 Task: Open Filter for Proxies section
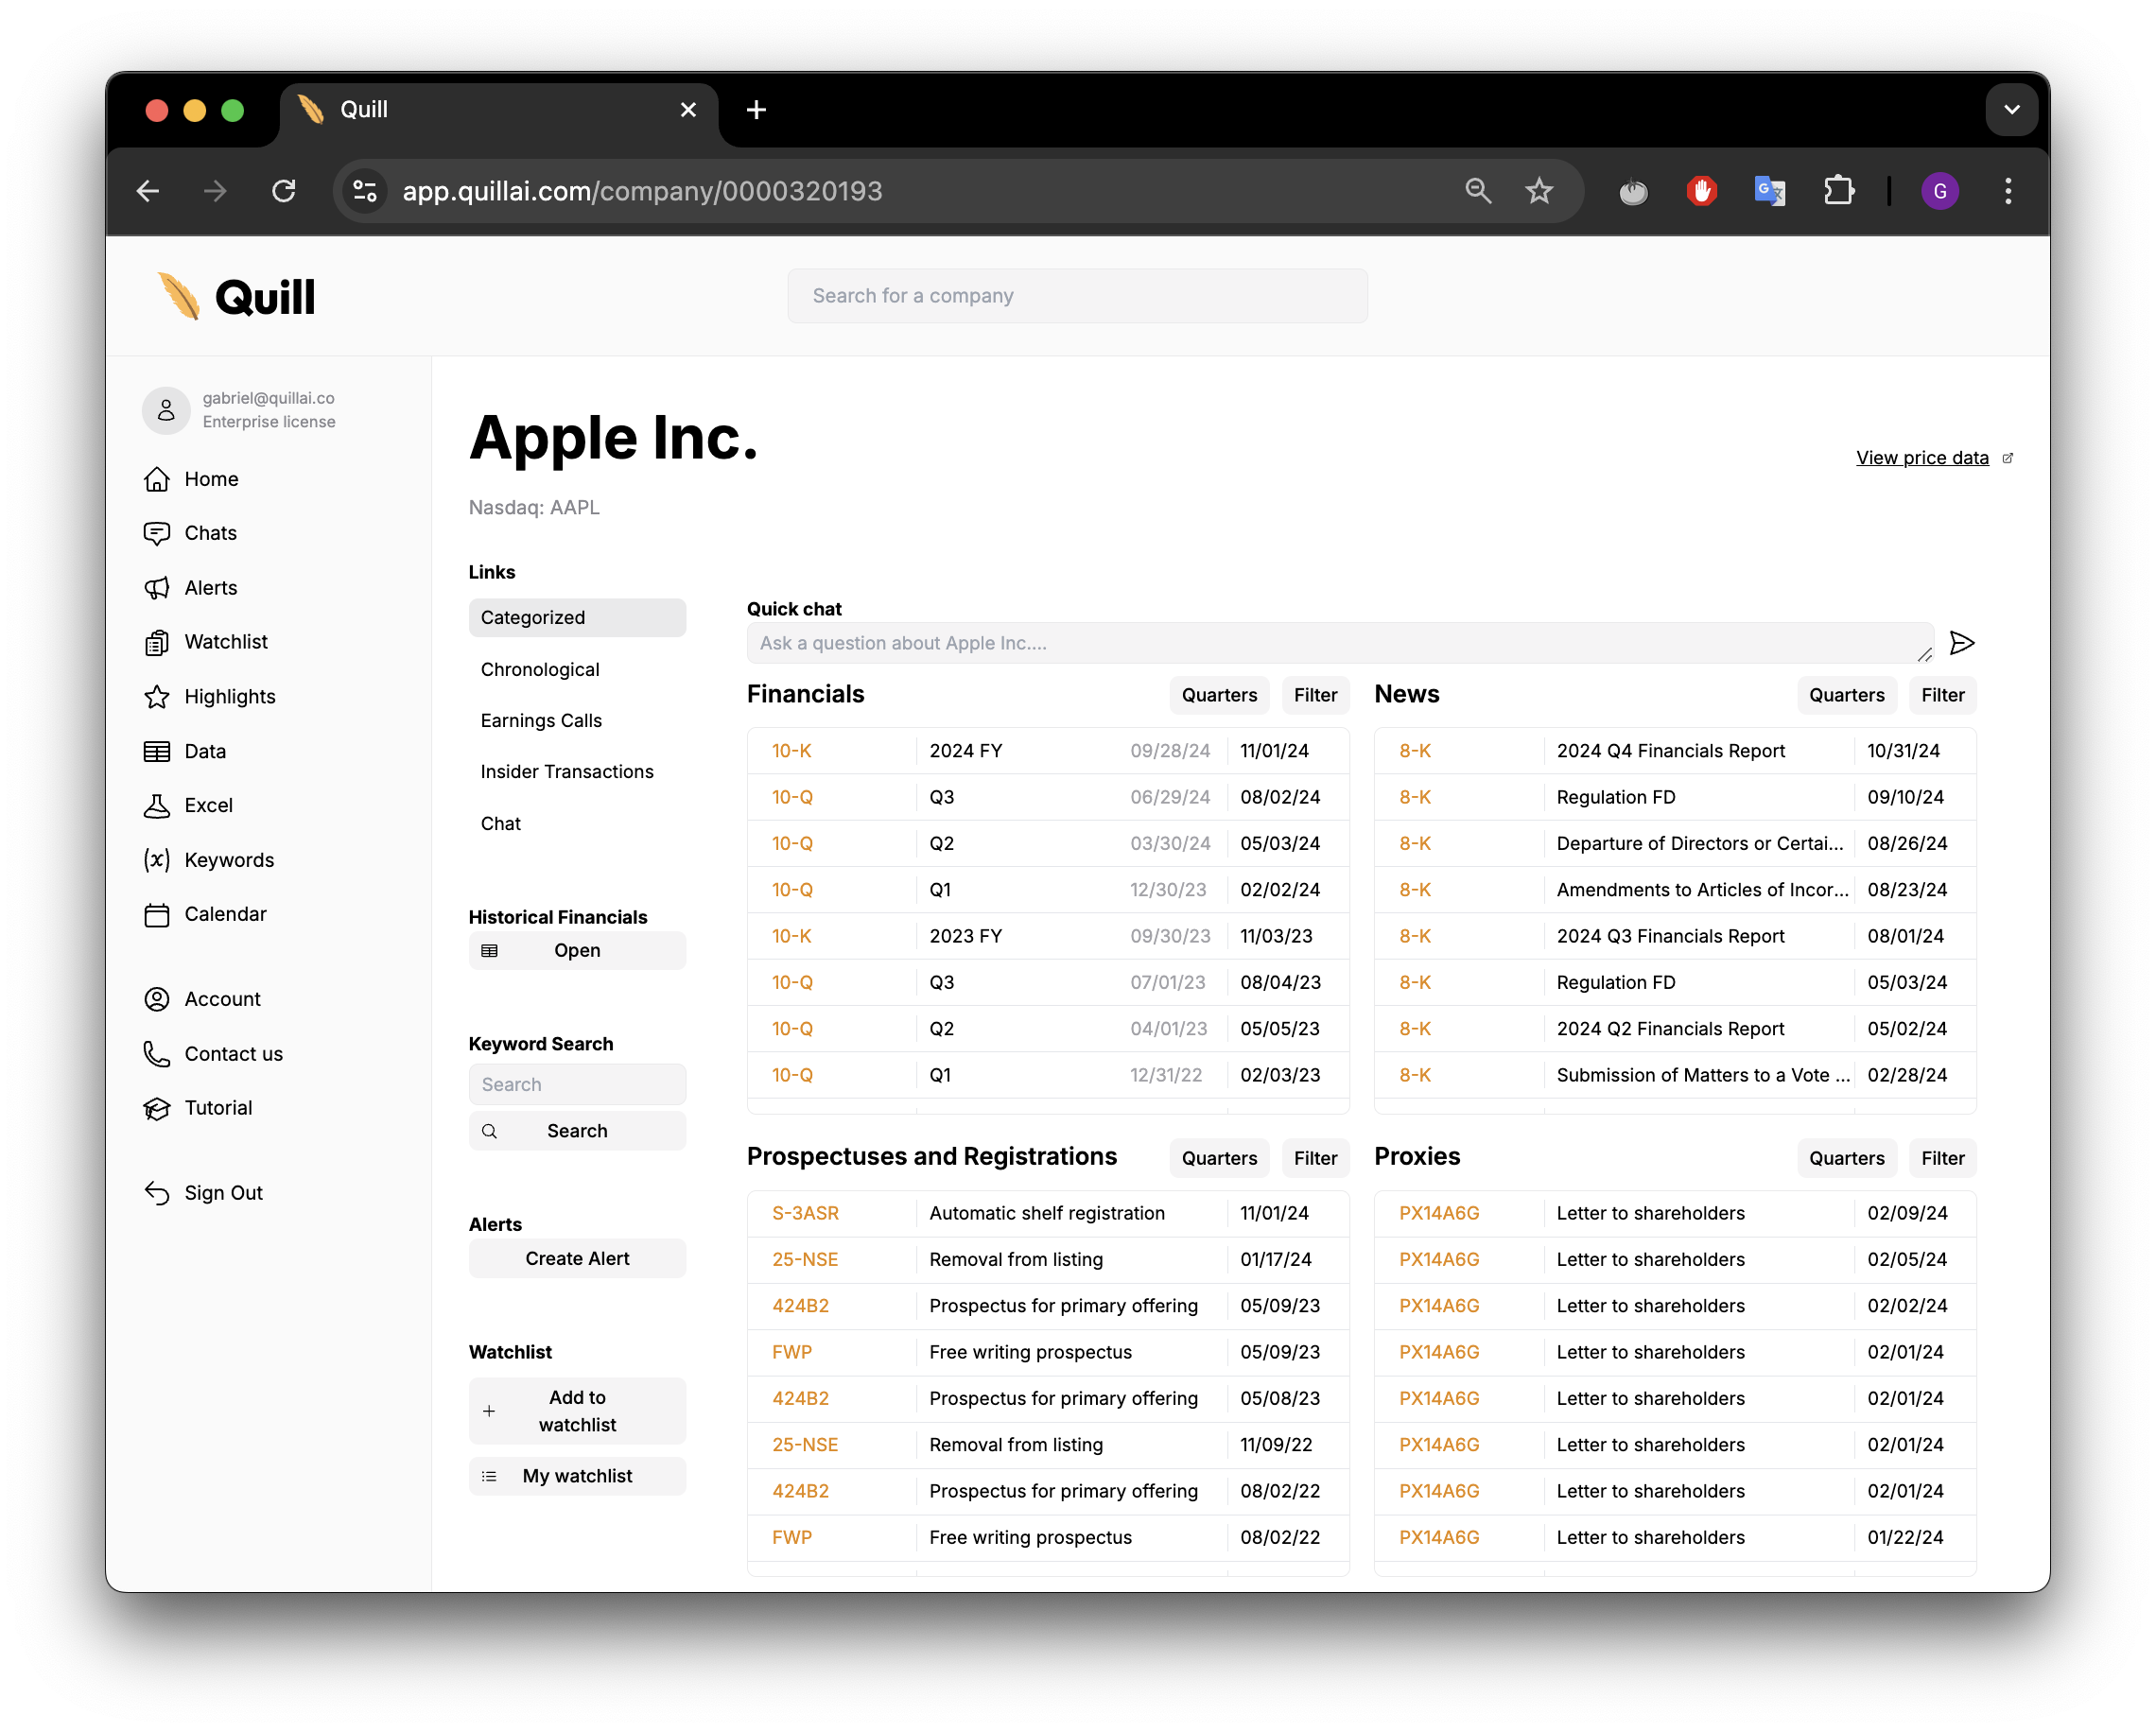(x=1942, y=1158)
